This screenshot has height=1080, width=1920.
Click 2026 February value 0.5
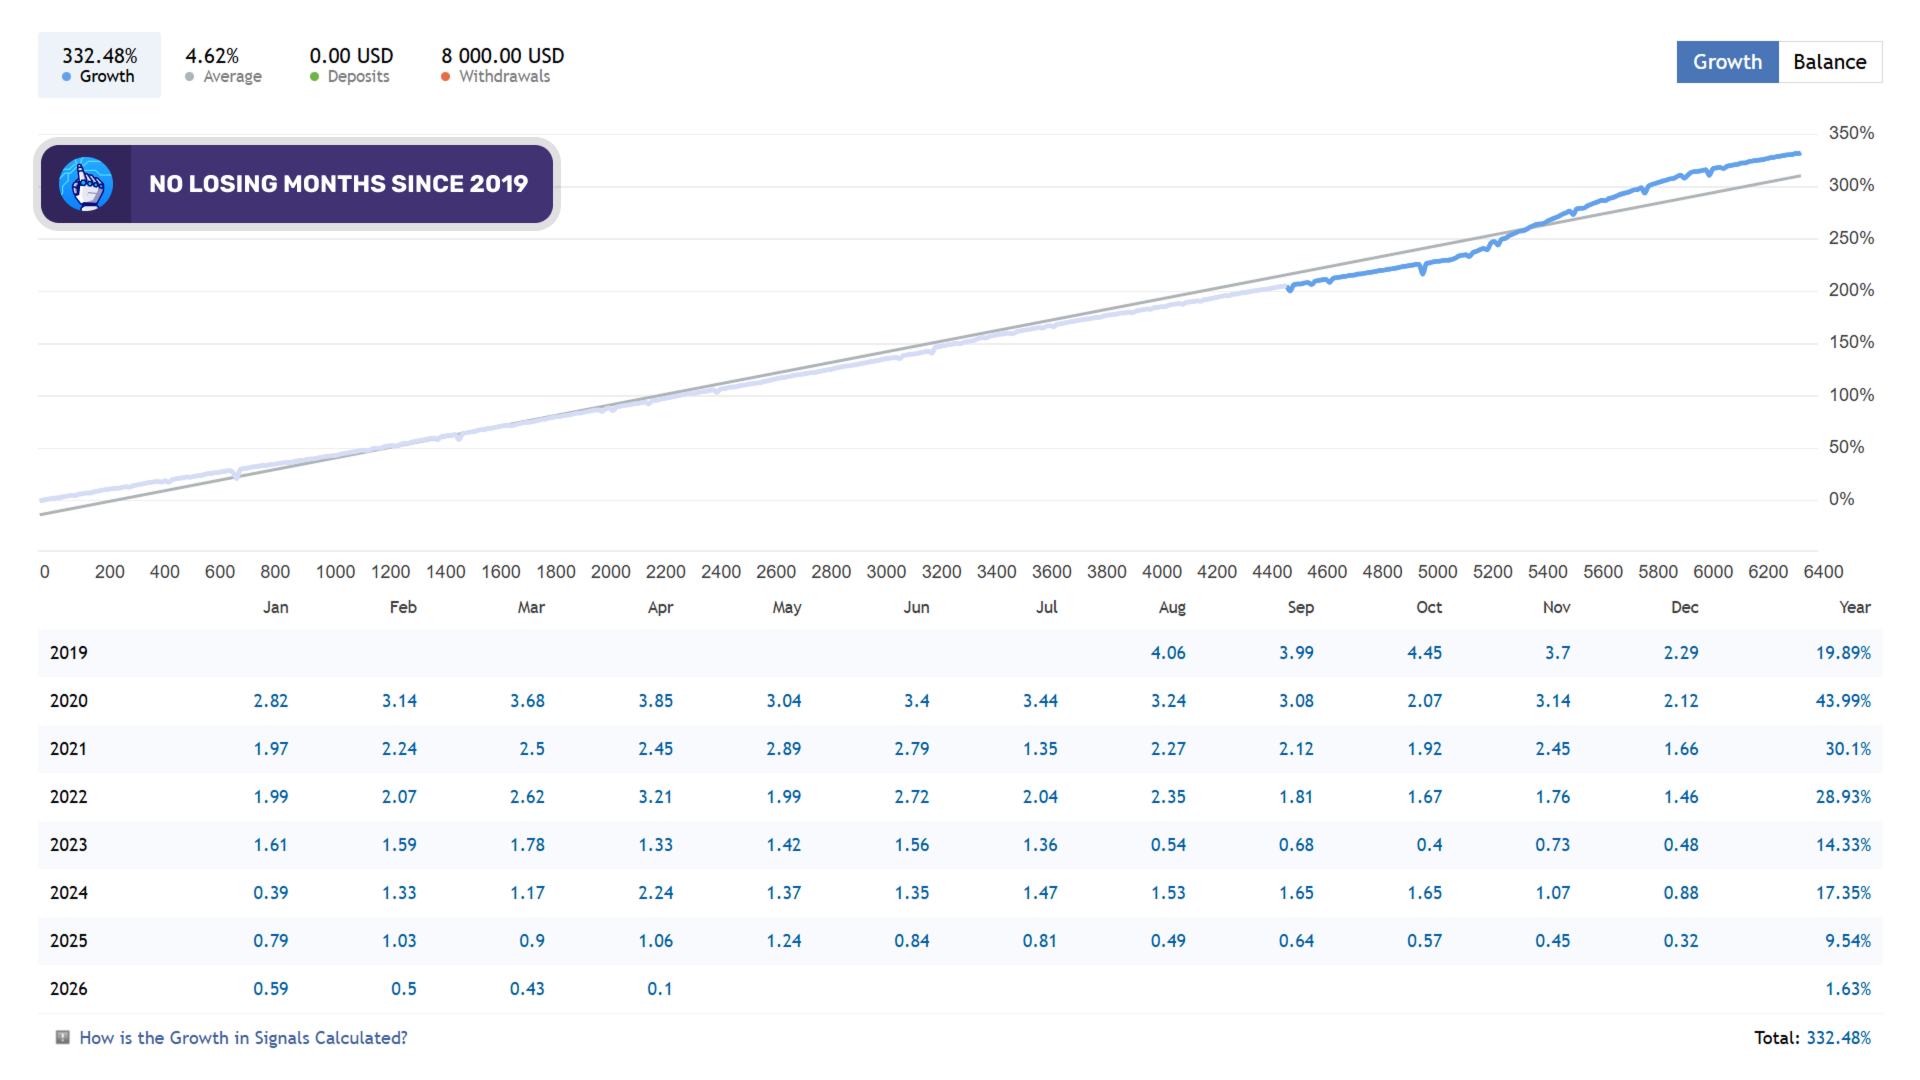coord(404,989)
